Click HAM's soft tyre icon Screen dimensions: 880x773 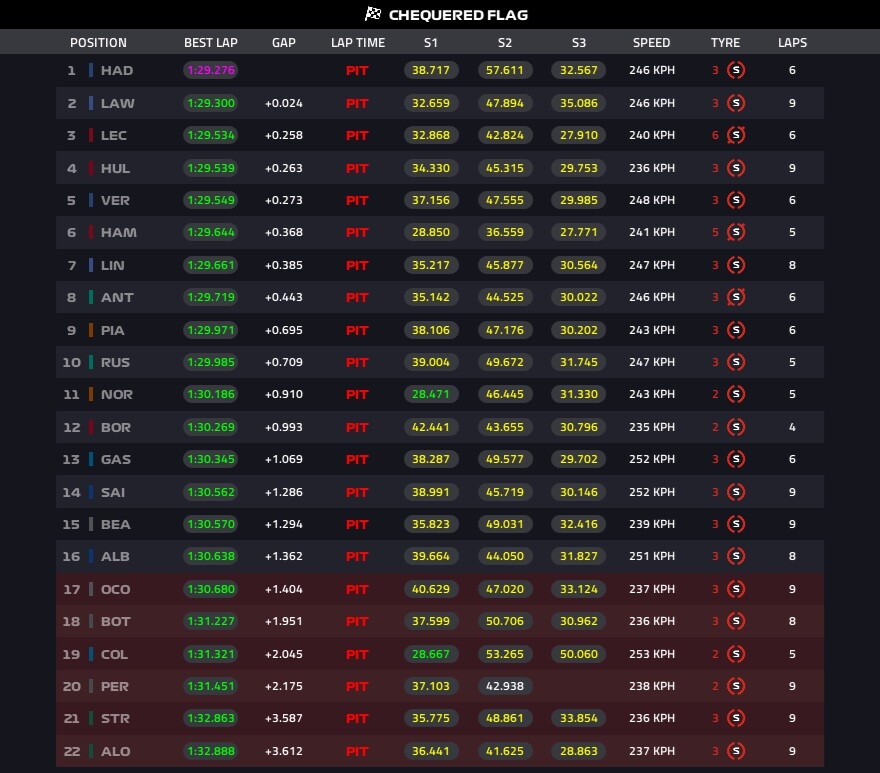point(736,232)
